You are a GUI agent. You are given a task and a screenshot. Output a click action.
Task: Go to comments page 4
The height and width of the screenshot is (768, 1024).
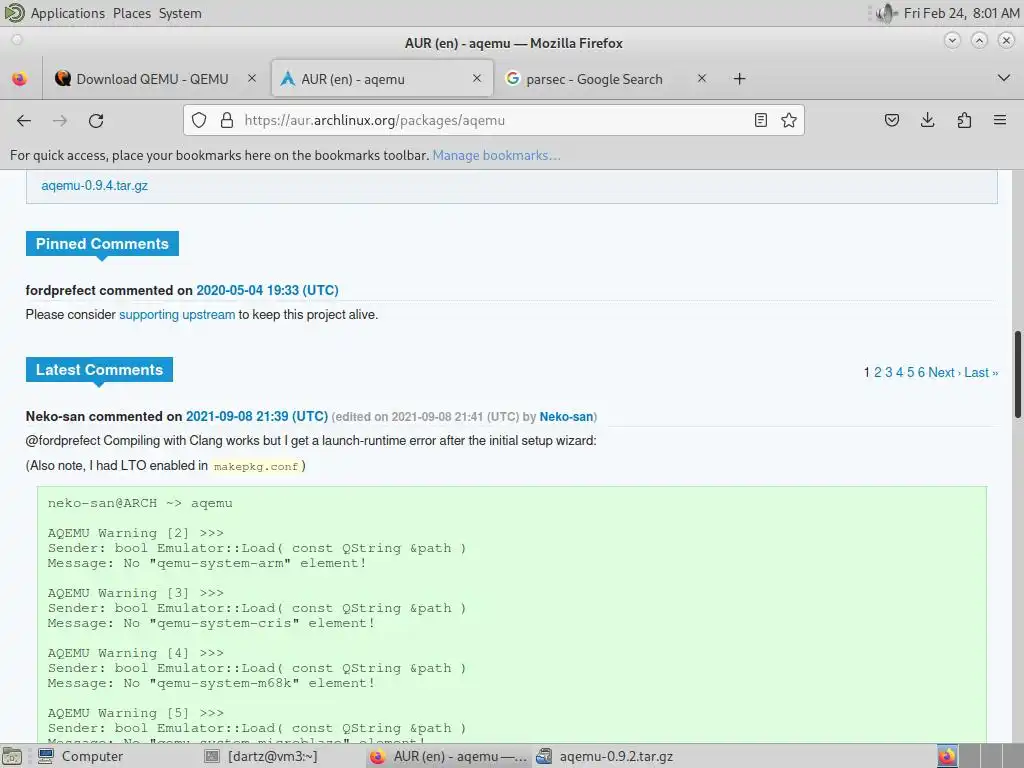pyautogui.click(x=900, y=372)
